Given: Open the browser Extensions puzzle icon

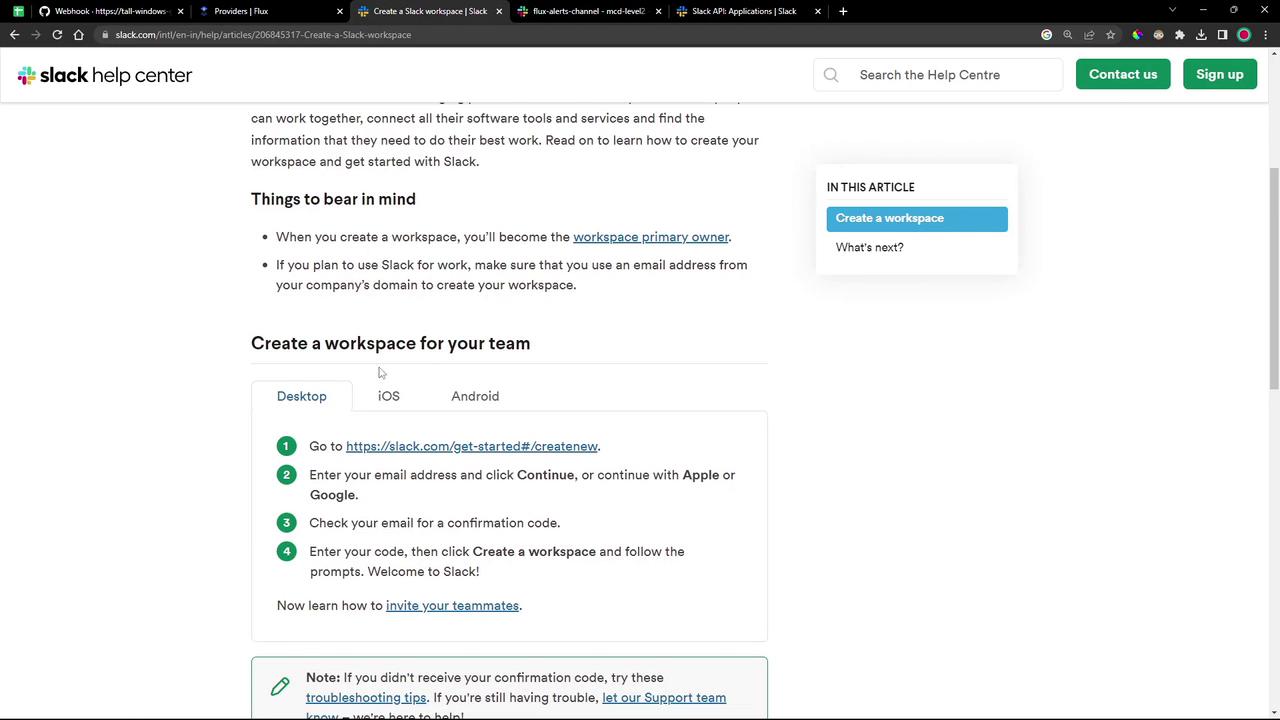Looking at the screenshot, I should 1180,35.
